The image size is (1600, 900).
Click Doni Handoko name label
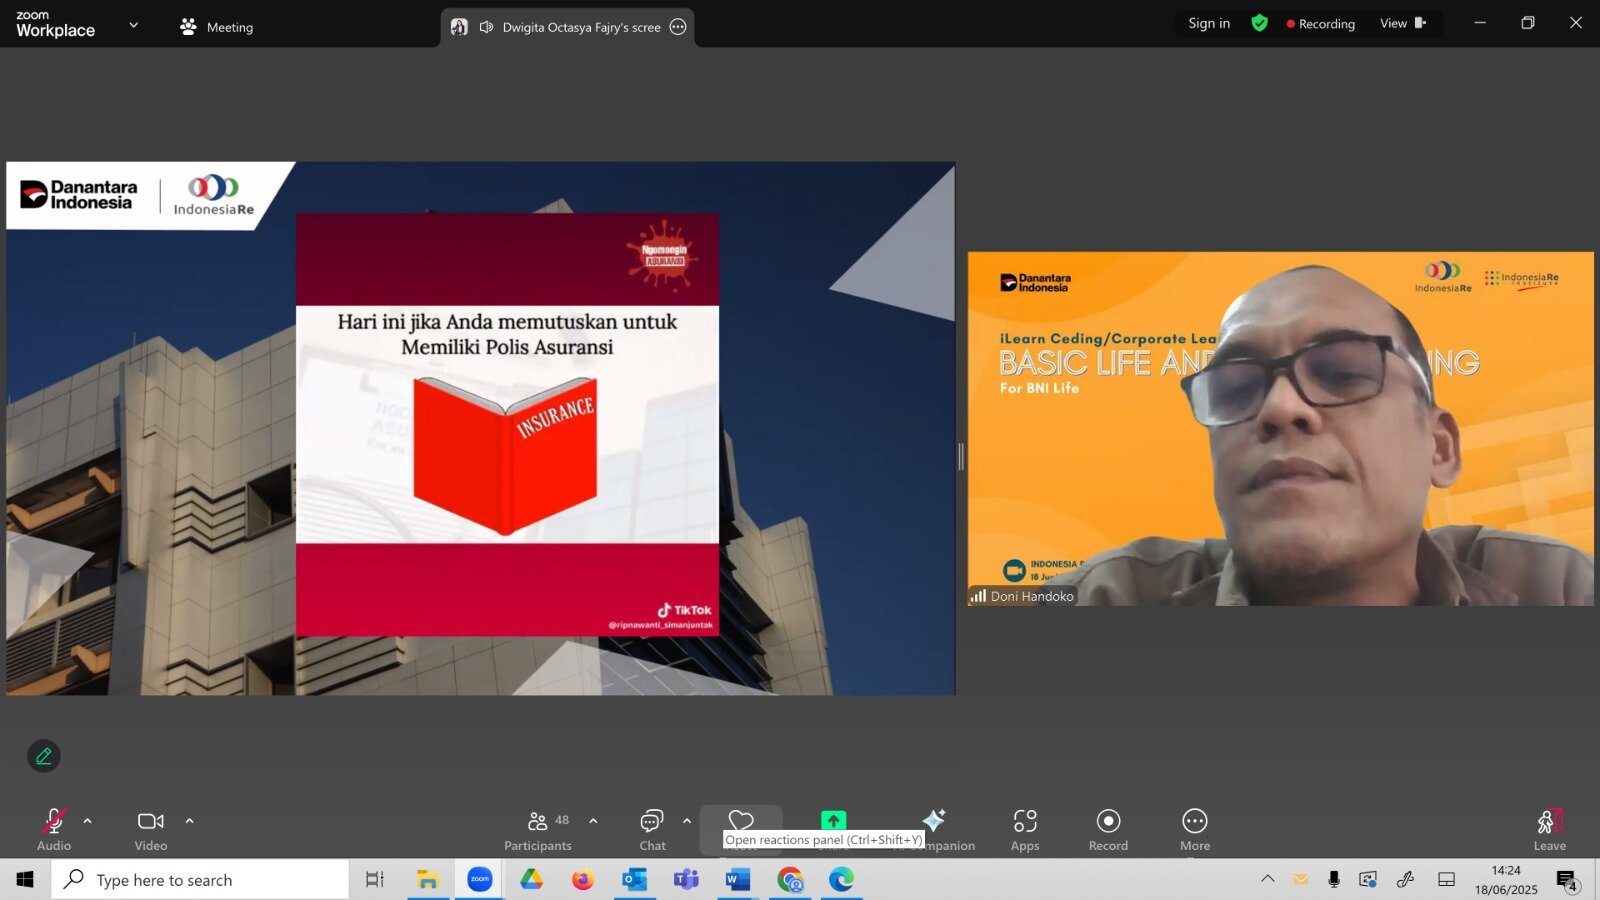pos(1032,596)
